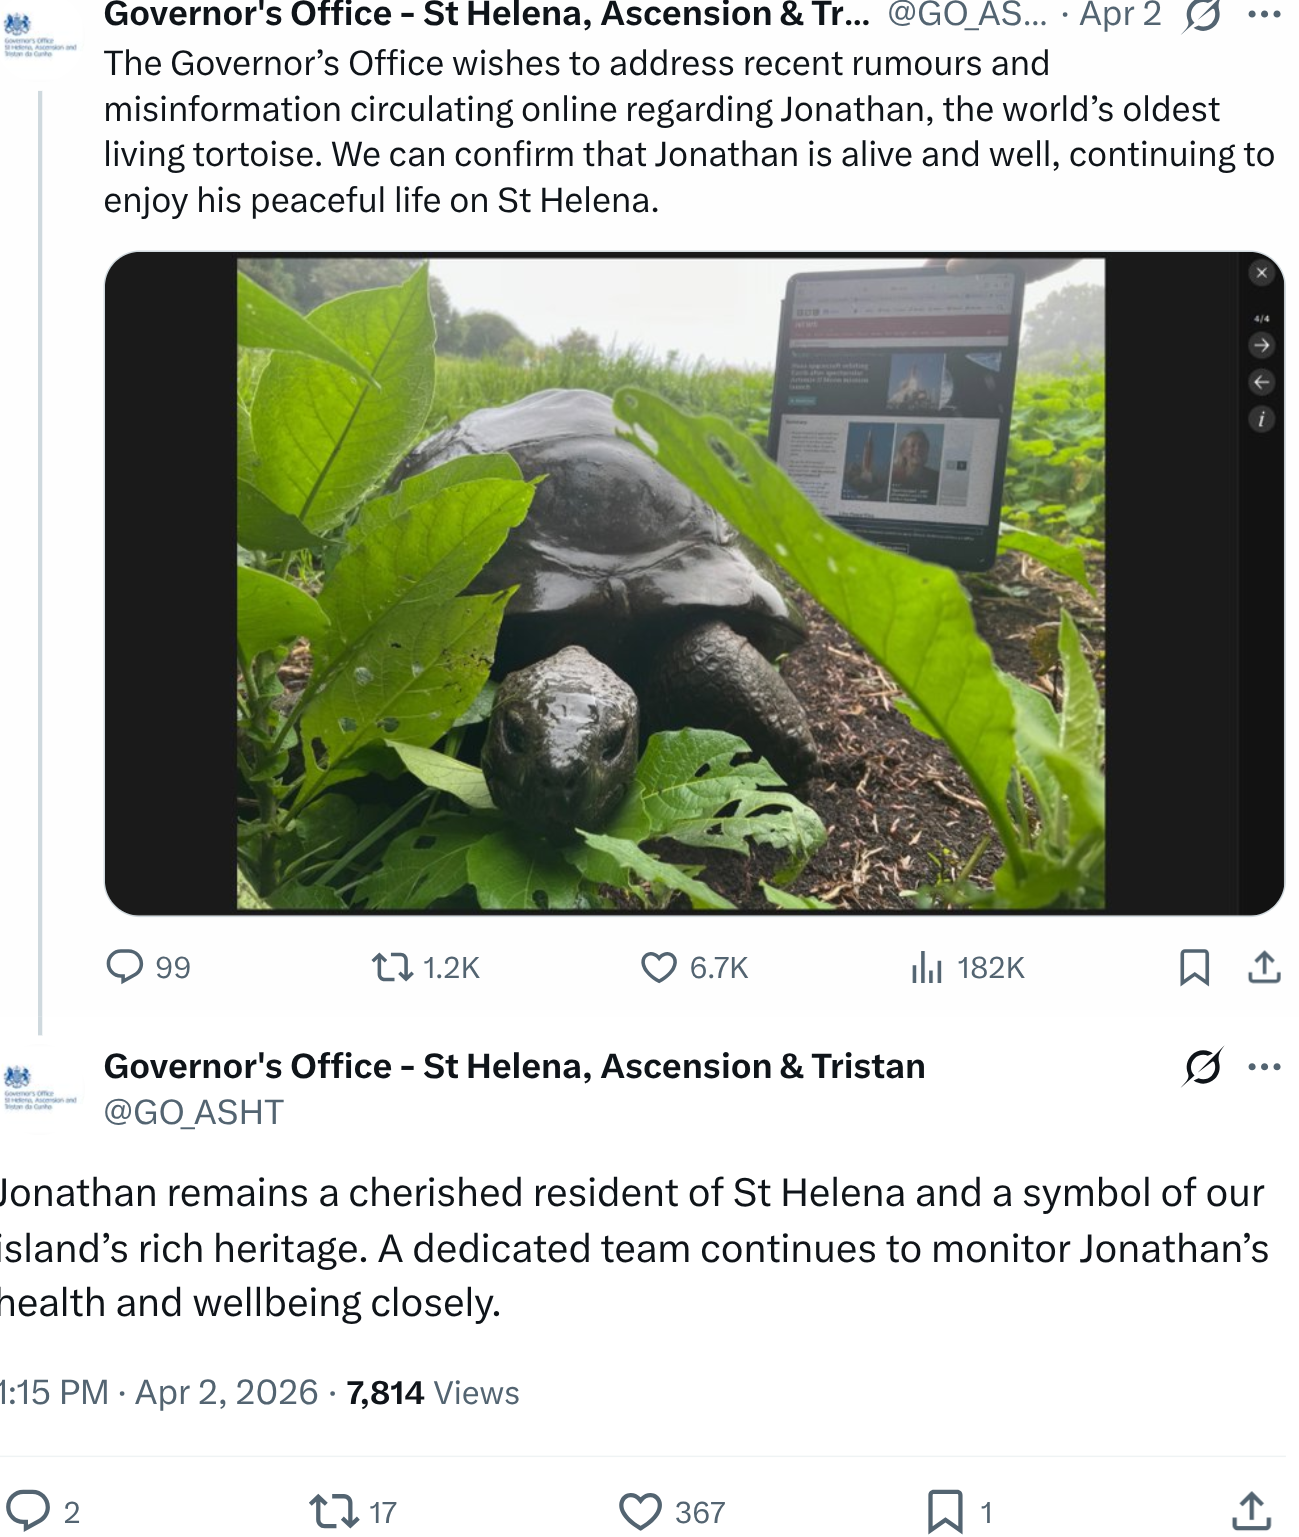Like the reply tweet with 367 likes
This screenshot has width=1299, height=1537.
tap(640, 1512)
